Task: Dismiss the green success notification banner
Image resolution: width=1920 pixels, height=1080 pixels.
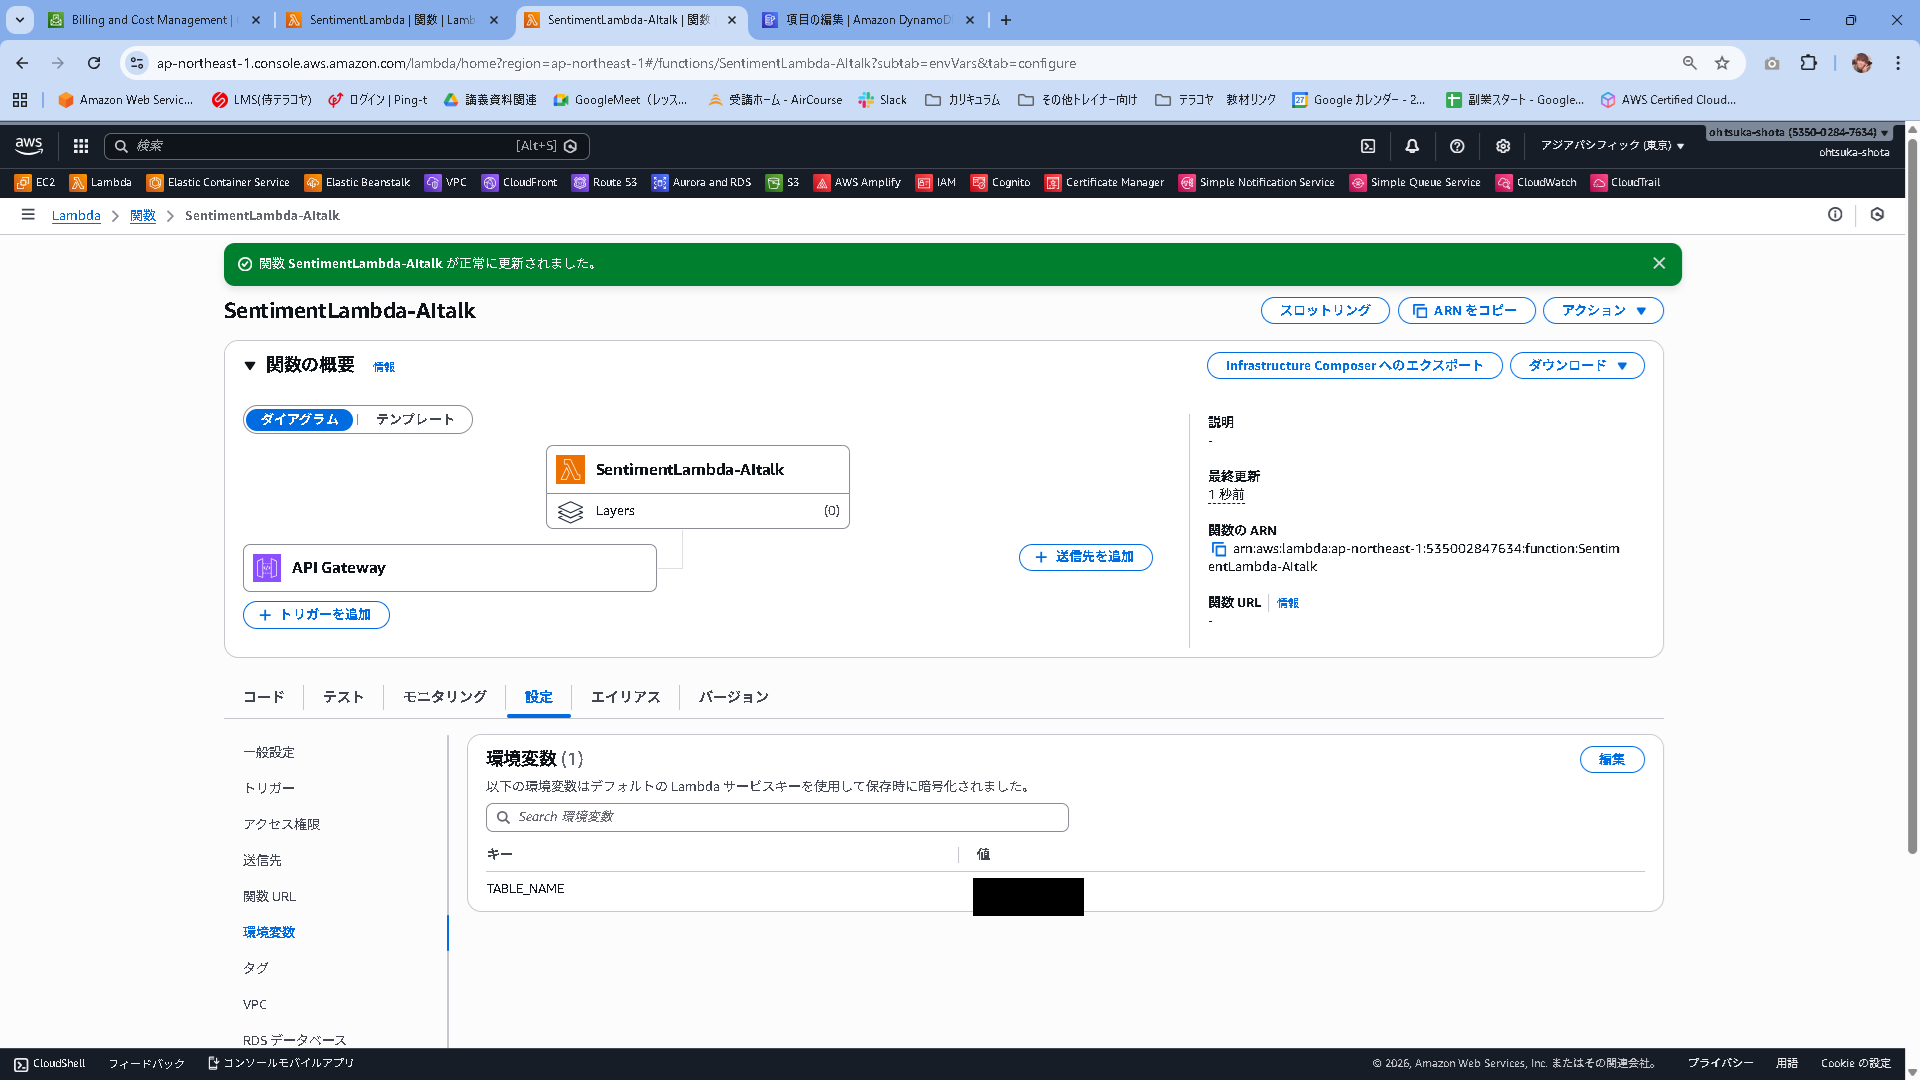Action: point(1659,264)
